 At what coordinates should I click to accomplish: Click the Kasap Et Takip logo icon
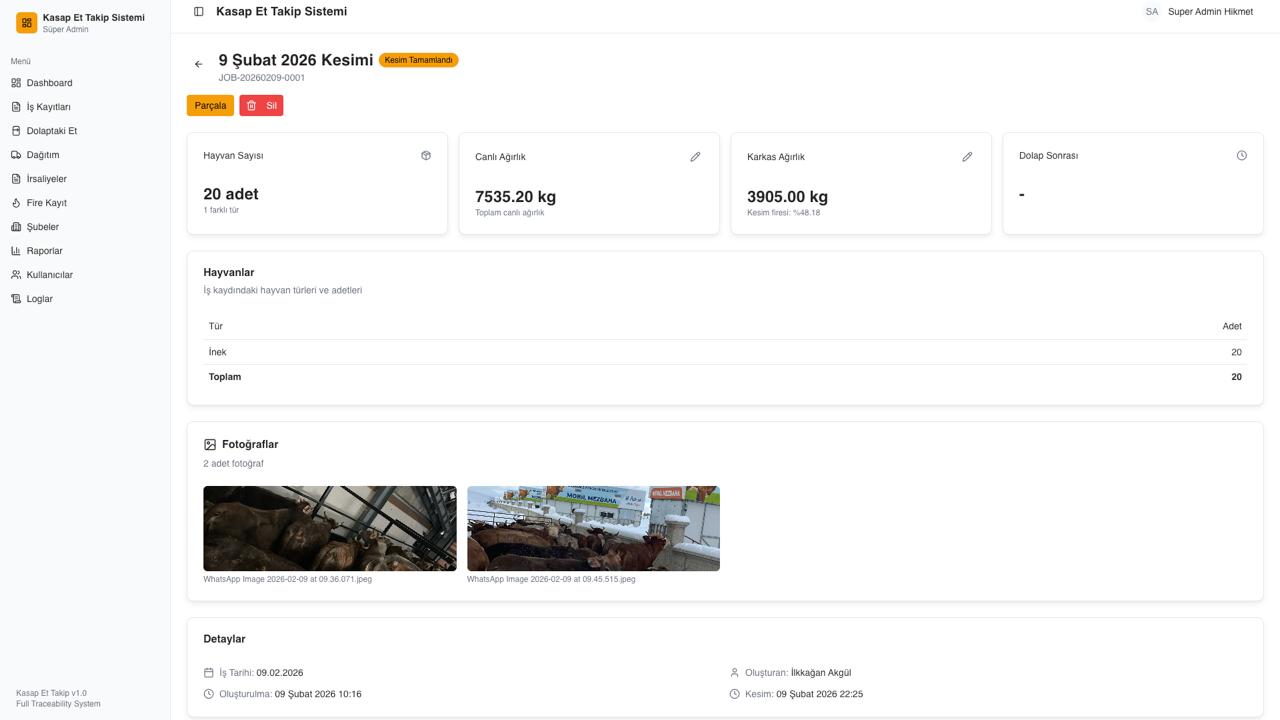click(x=27, y=23)
